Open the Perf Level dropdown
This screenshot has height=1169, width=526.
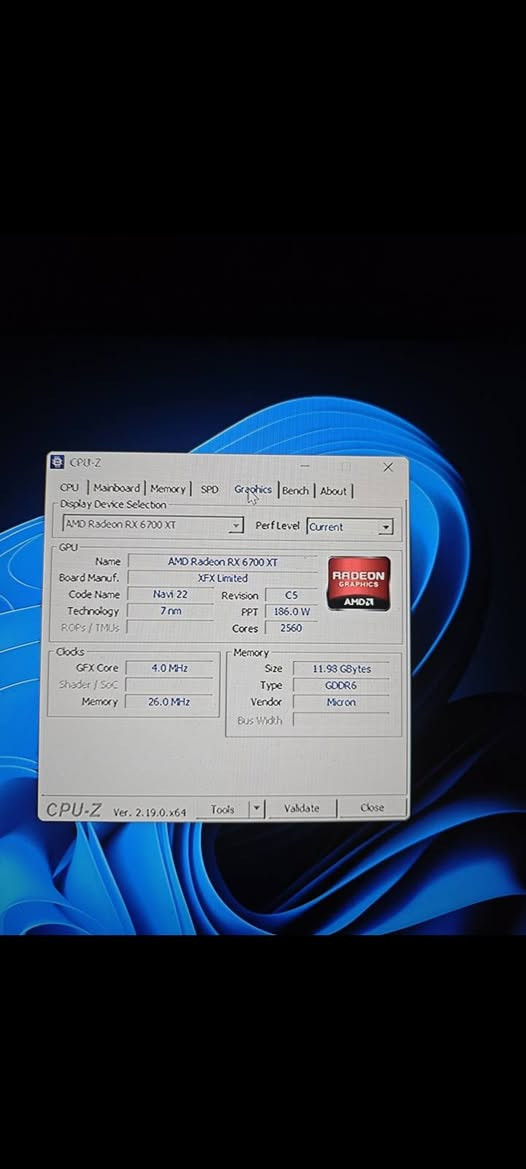click(x=385, y=527)
